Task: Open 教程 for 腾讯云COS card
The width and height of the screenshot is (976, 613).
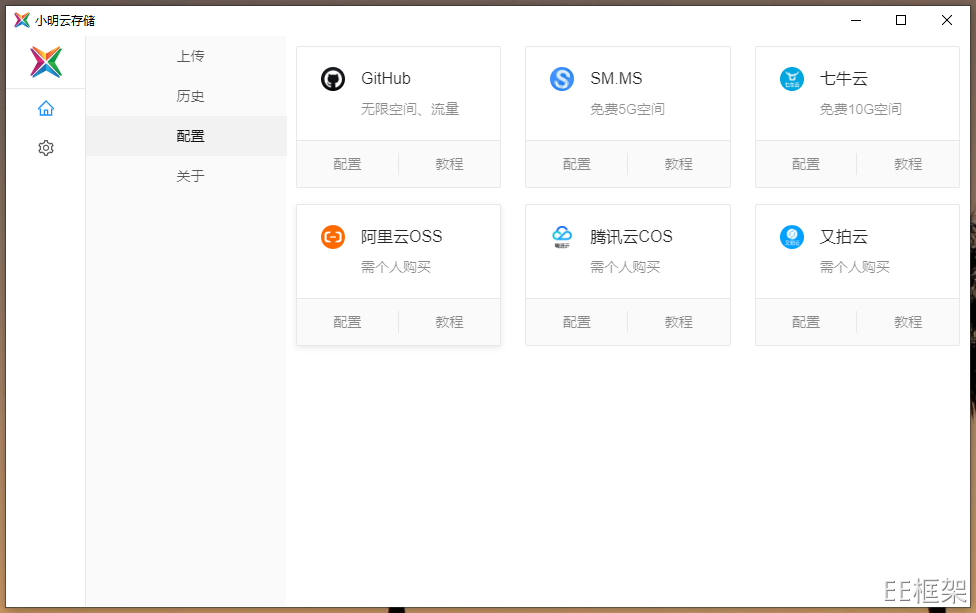Action: [678, 322]
